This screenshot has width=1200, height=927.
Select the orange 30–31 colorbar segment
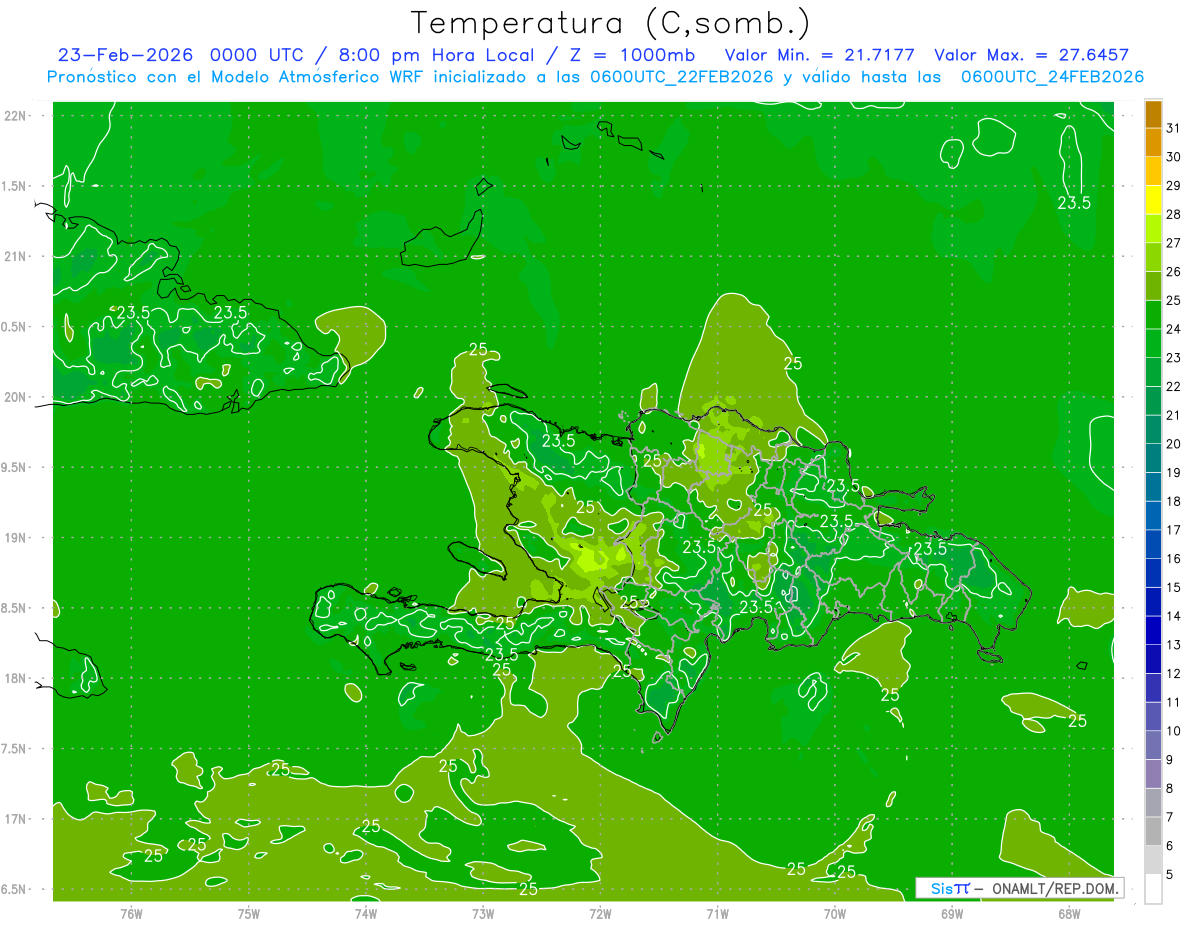click(1153, 142)
